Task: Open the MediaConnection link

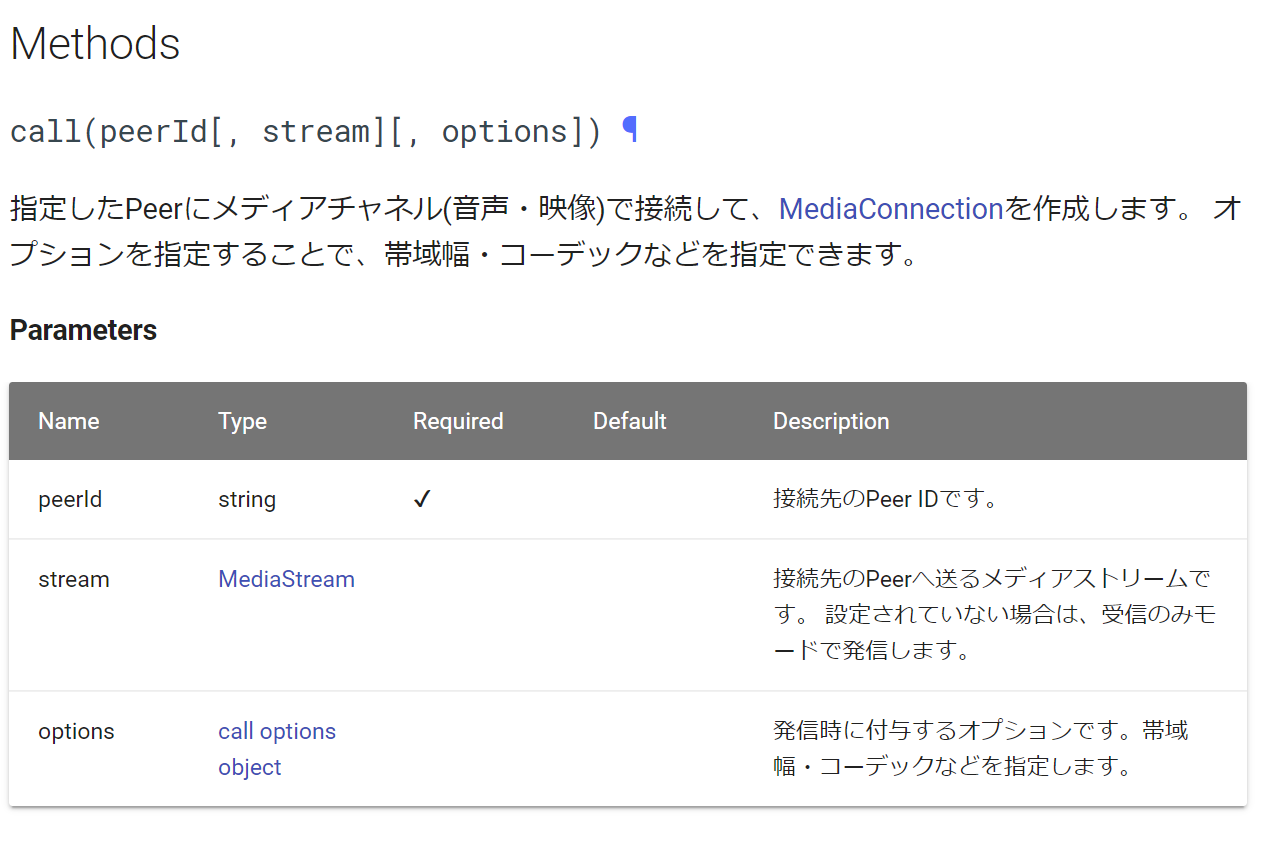Action: [889, 209]
